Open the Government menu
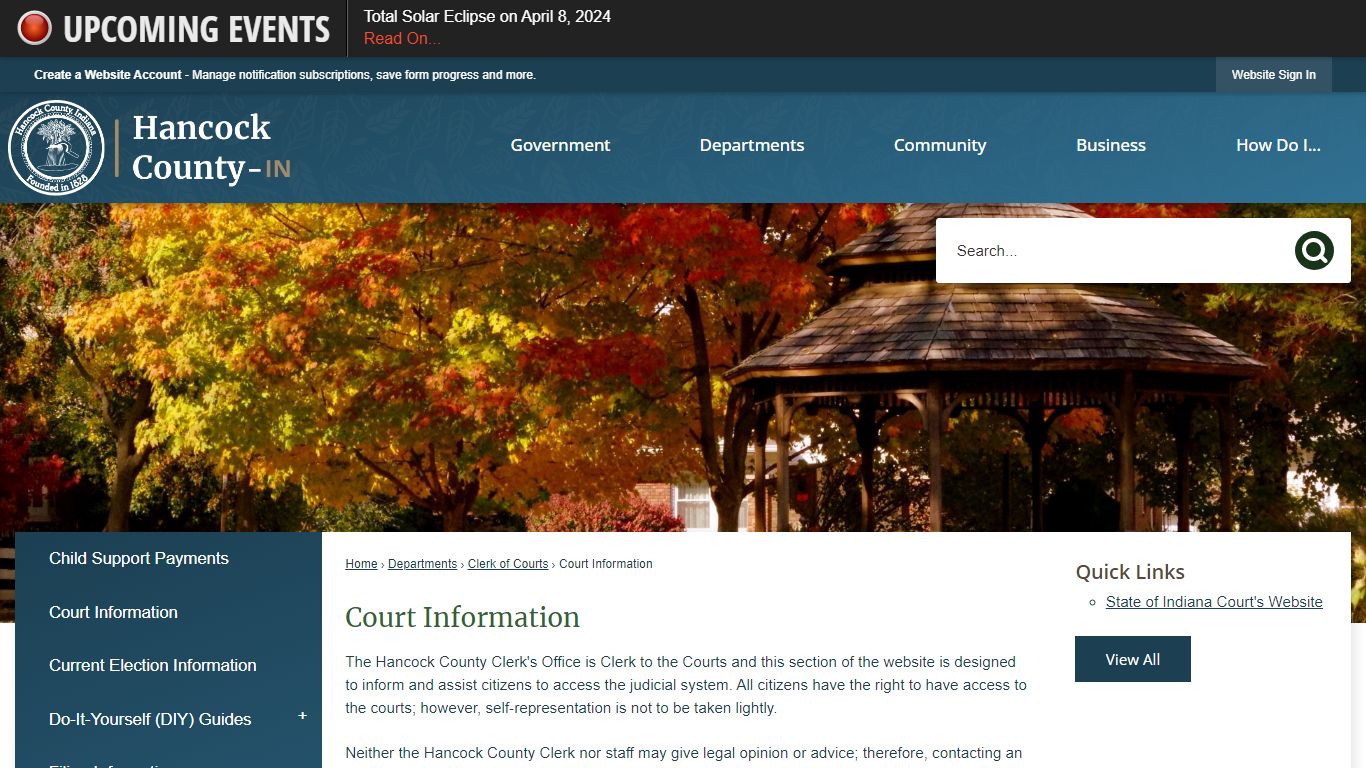Viewport: 1366px width, 768px height. [x=560, y=145]
